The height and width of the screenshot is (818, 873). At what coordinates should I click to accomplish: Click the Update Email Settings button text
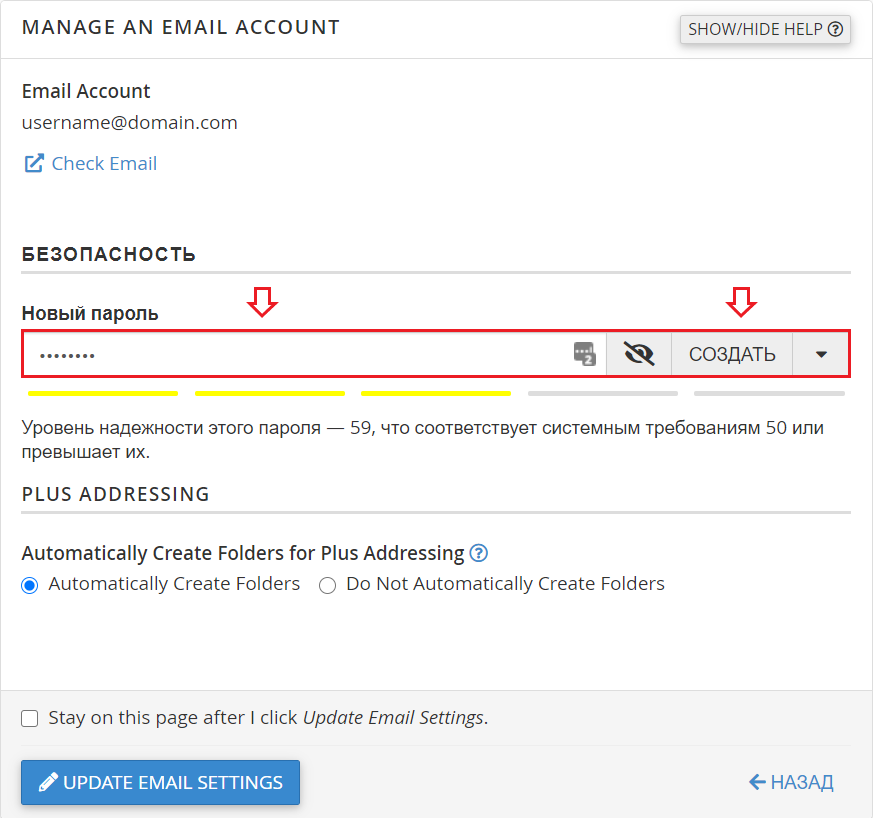pos(173,782)
